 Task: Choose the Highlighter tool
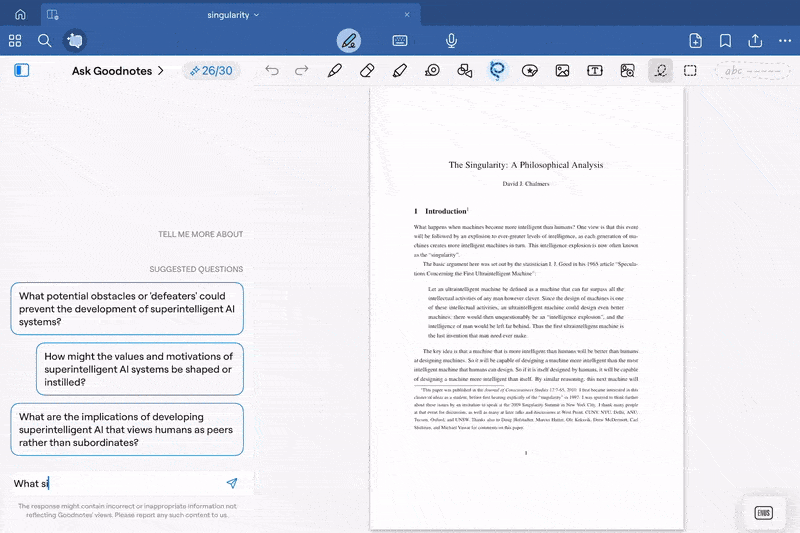coord(399,71)
